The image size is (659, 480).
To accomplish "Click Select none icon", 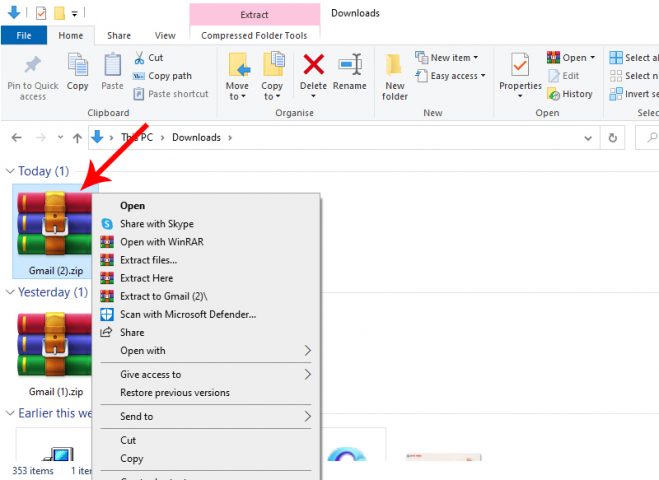I will pos(616,76).
